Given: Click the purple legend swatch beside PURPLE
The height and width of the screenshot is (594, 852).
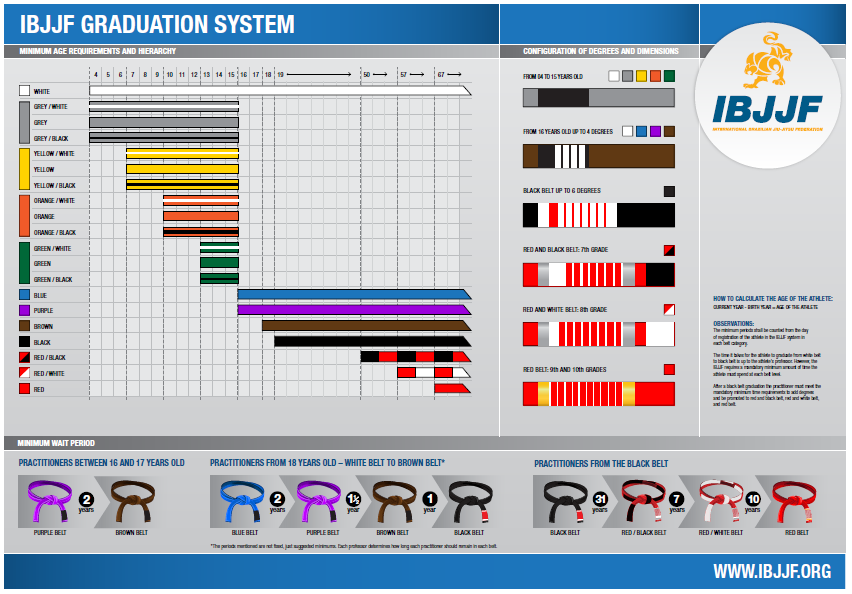Looking at the screenshot, I should point(24,310).
